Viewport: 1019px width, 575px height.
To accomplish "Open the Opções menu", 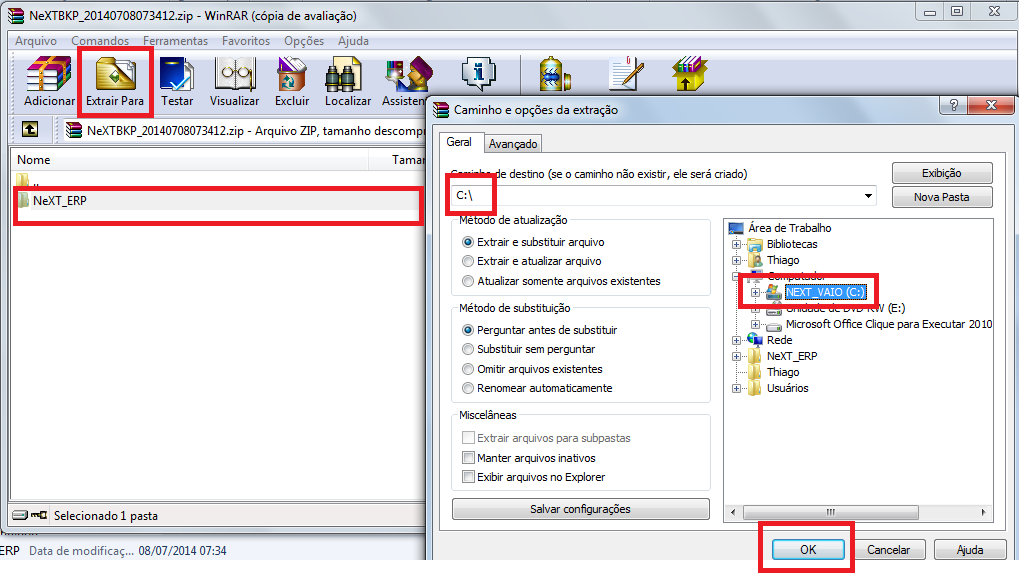I will (x=303, y=40).
